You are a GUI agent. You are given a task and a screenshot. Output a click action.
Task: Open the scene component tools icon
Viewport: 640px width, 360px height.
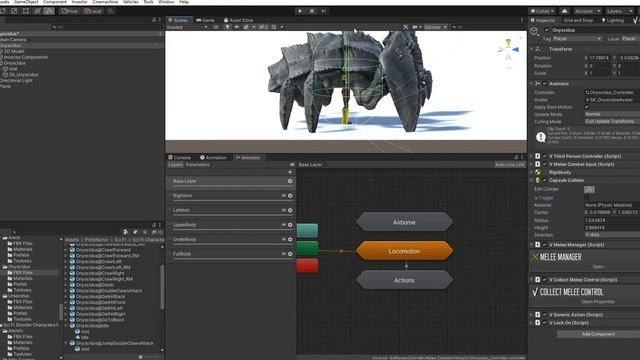406,27
